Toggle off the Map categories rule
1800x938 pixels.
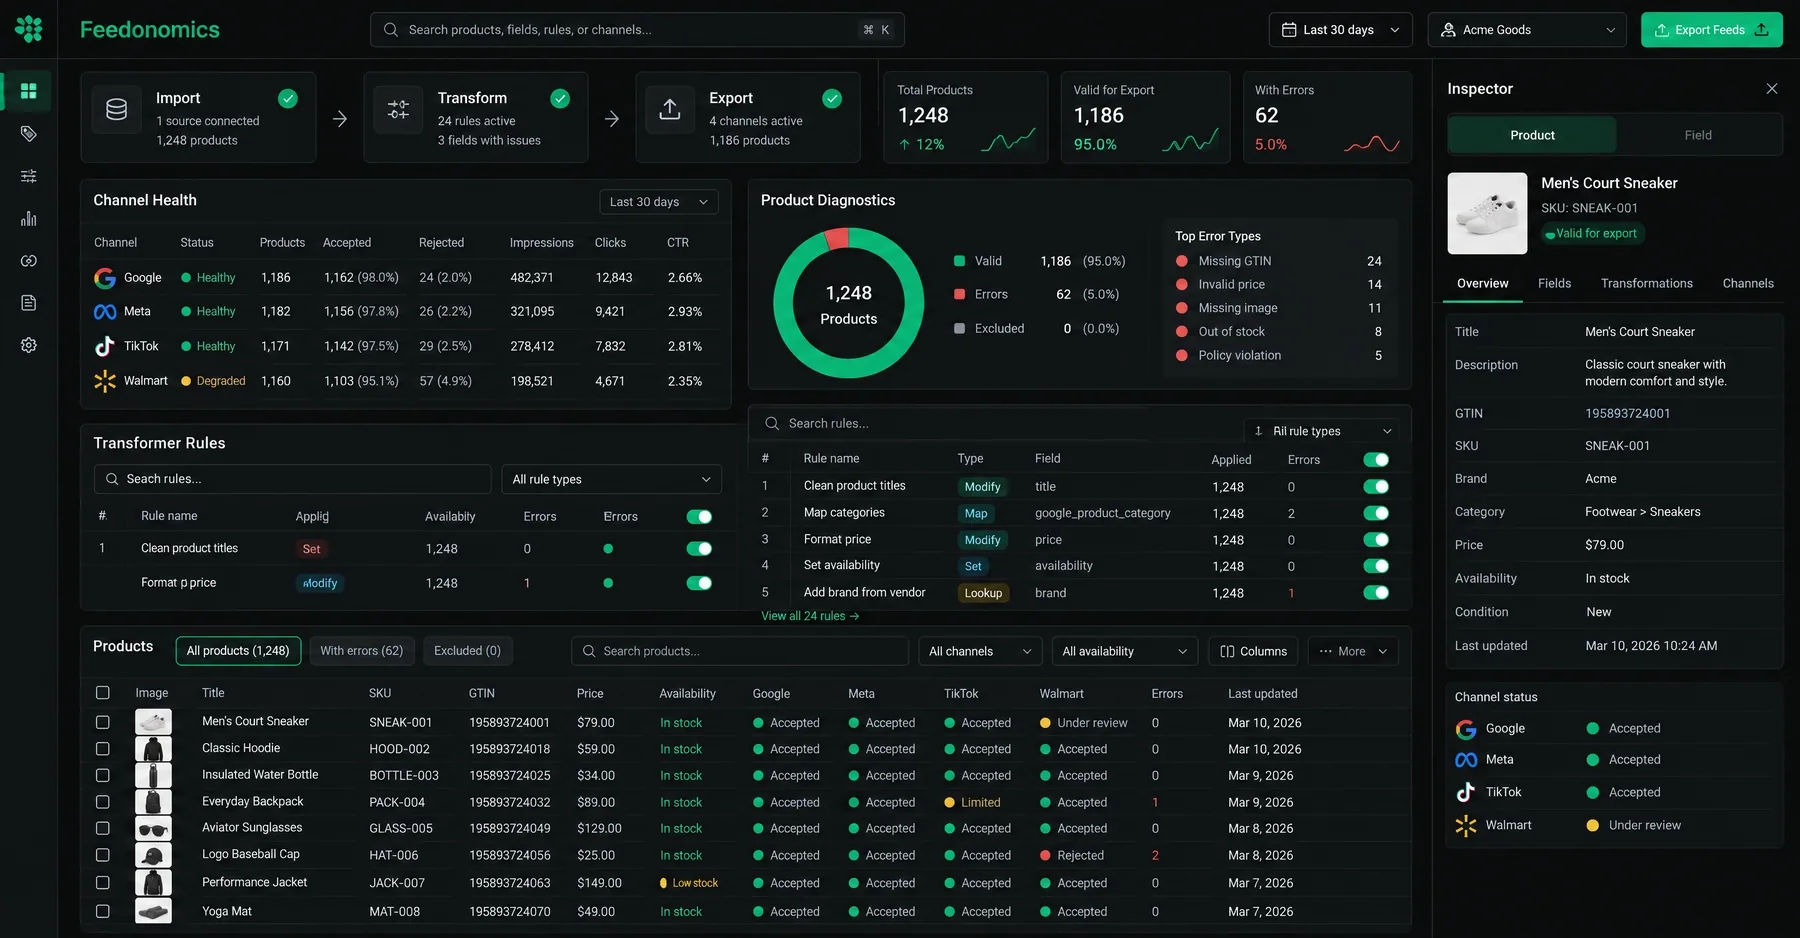(1376, 513)
